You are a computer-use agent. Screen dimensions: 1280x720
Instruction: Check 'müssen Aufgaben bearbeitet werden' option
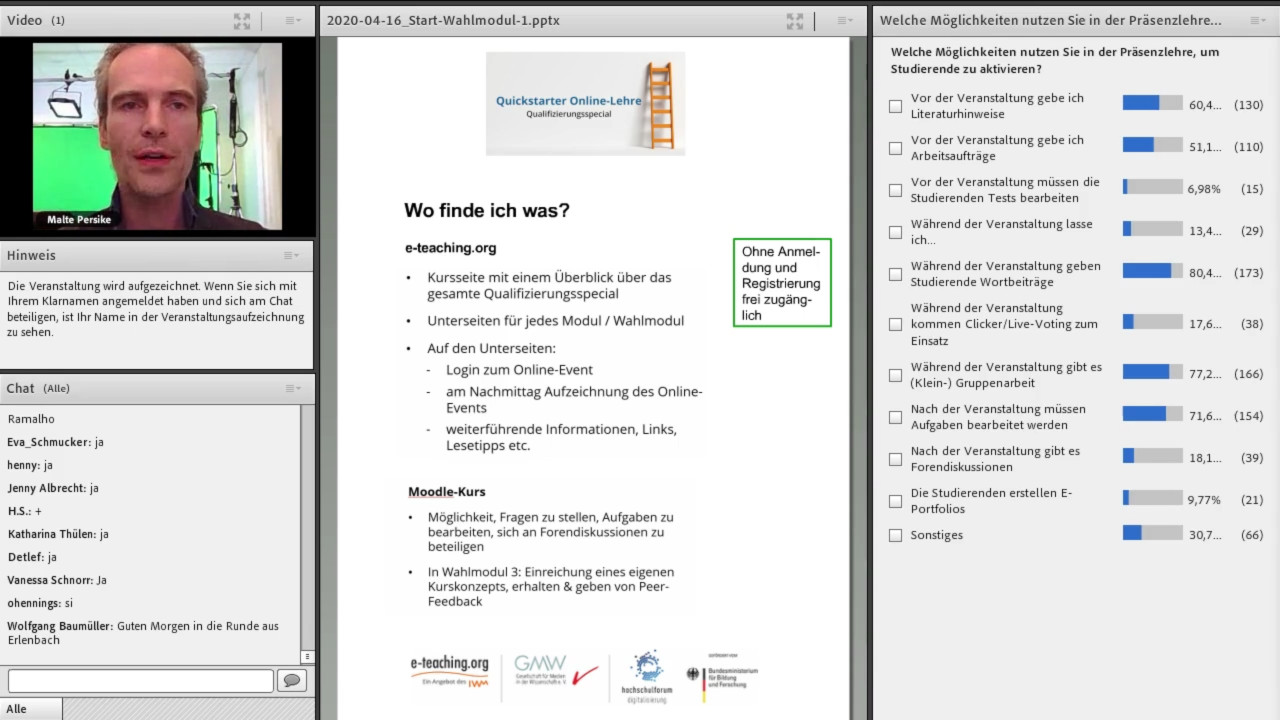[x=895, y=417]
